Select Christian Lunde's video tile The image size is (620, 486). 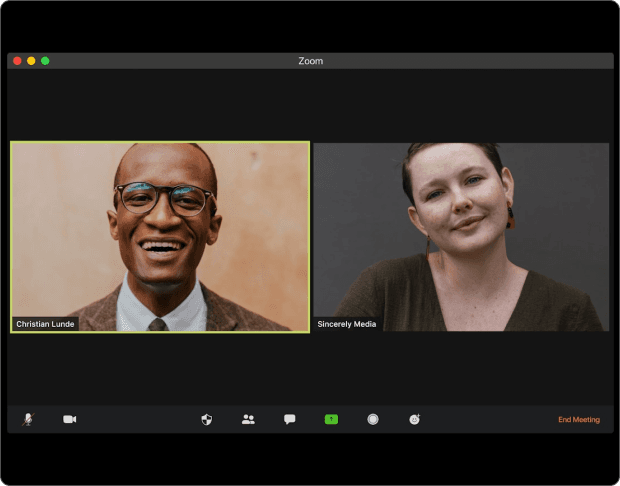click(x=160, y=235)
